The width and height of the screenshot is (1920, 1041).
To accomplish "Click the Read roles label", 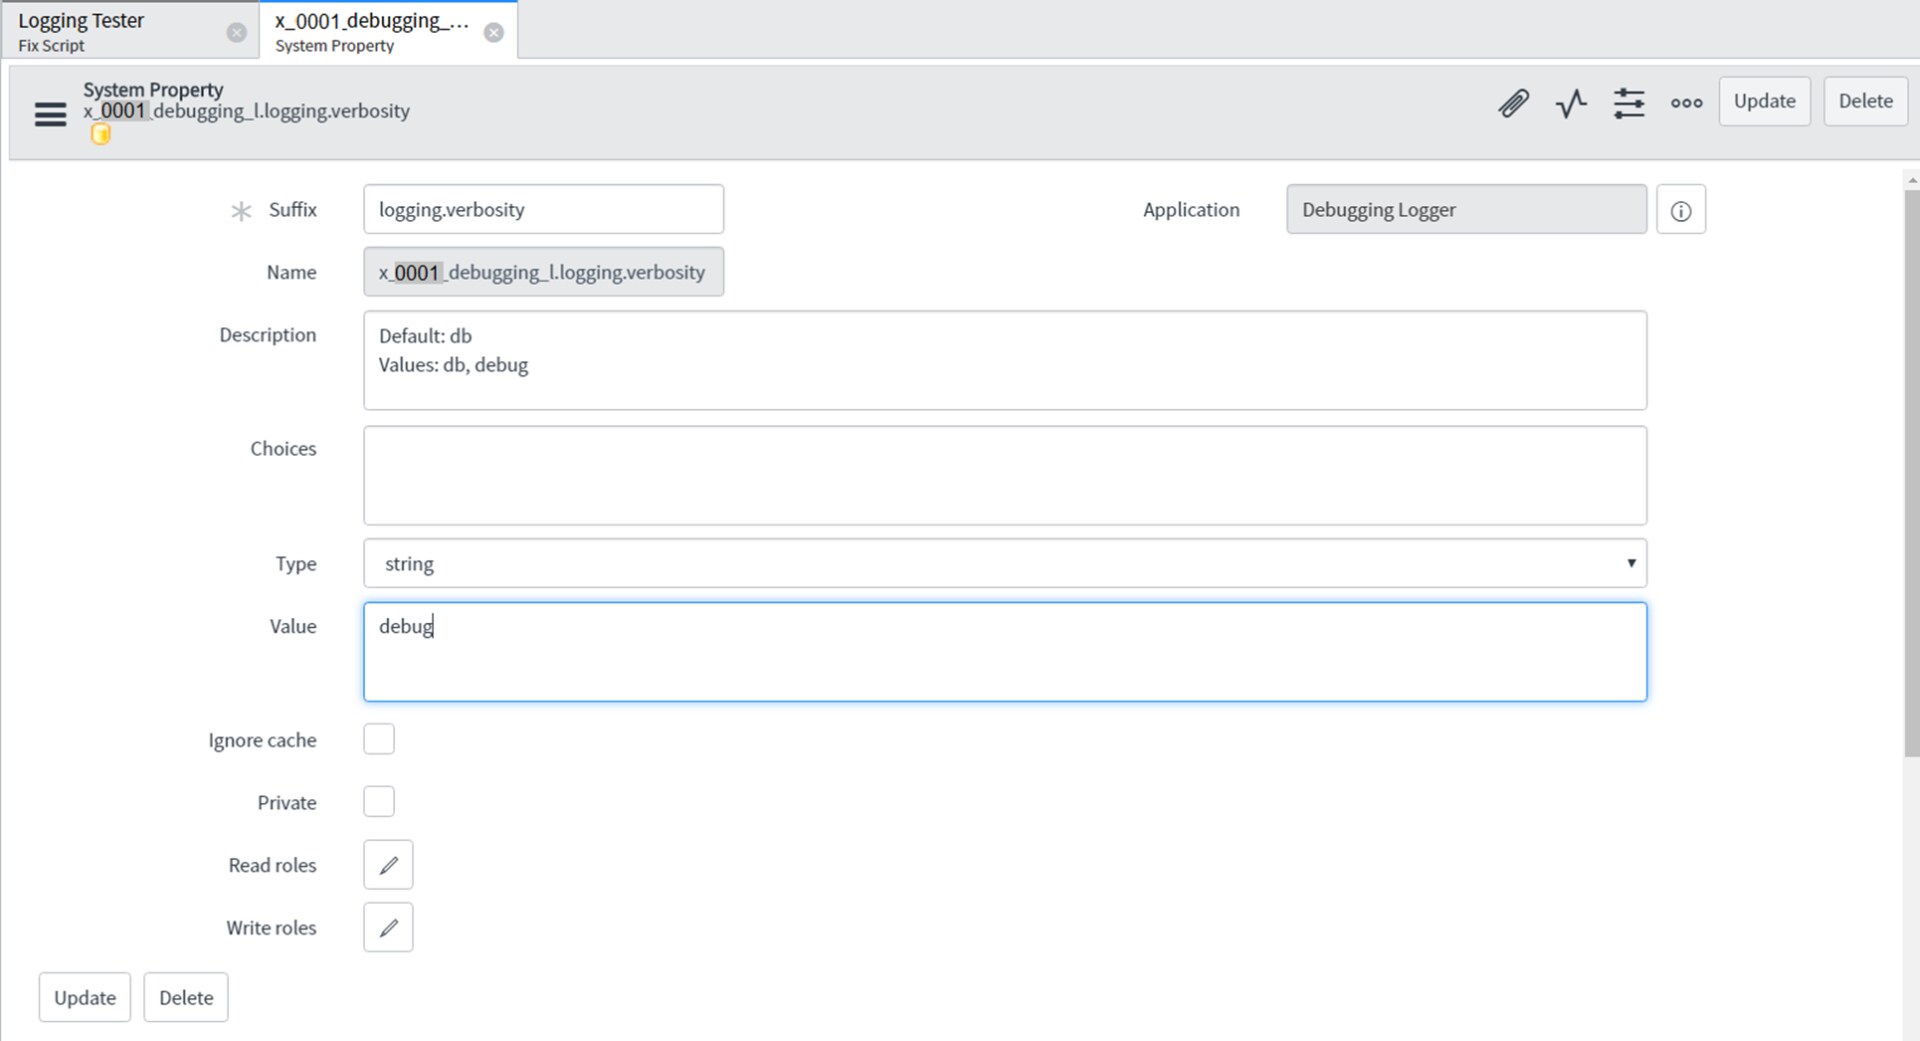I will [272, 865].
